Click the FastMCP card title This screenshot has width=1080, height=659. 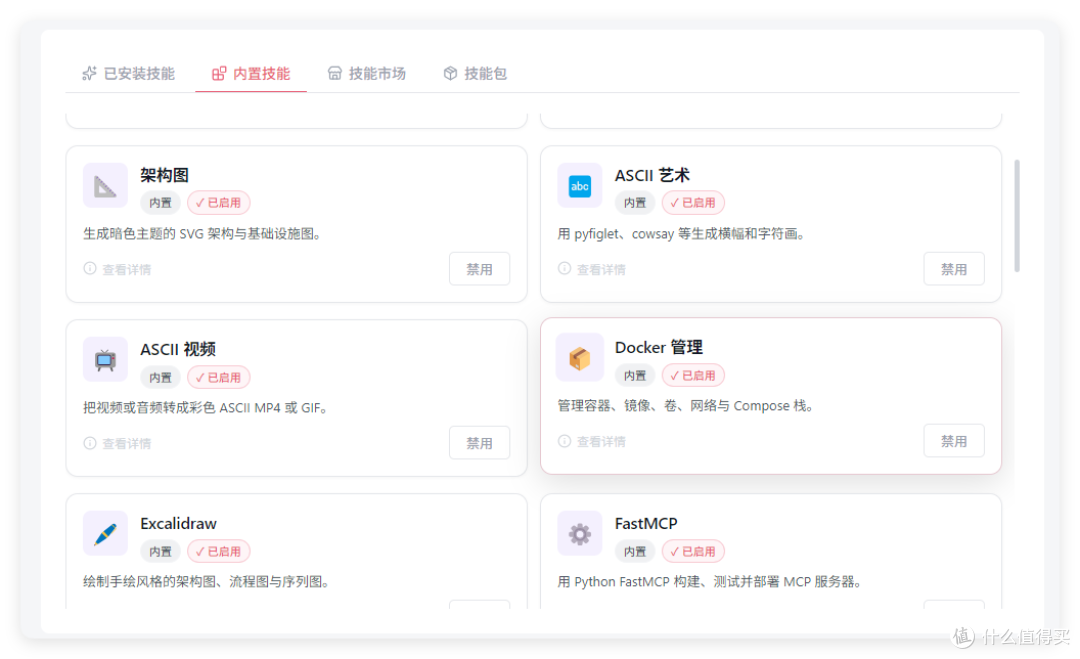click(x=646, y=524)
